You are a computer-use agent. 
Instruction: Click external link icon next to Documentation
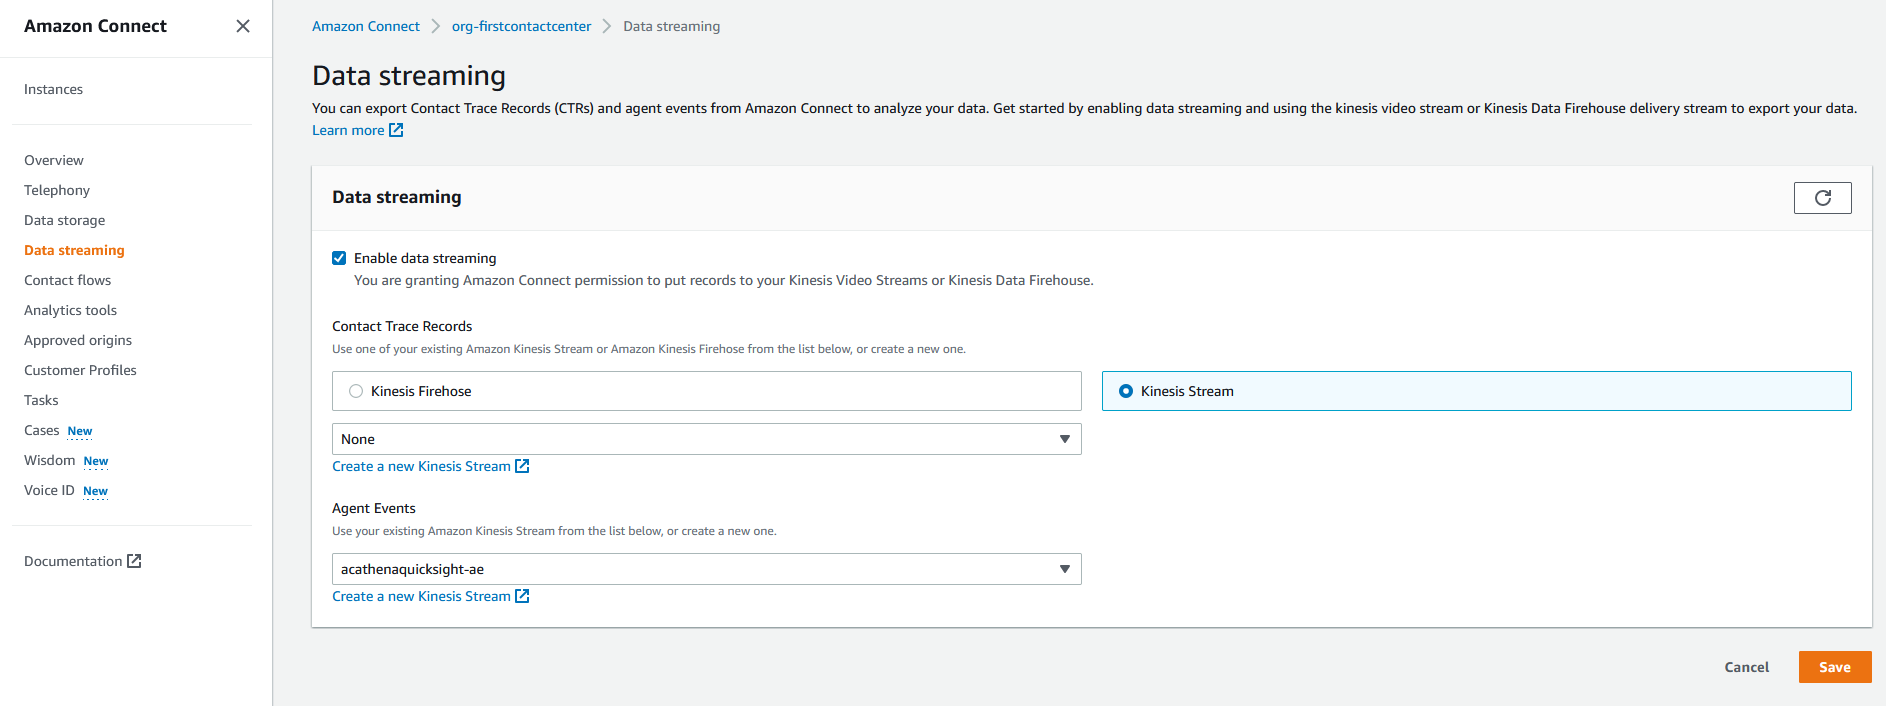134,561
